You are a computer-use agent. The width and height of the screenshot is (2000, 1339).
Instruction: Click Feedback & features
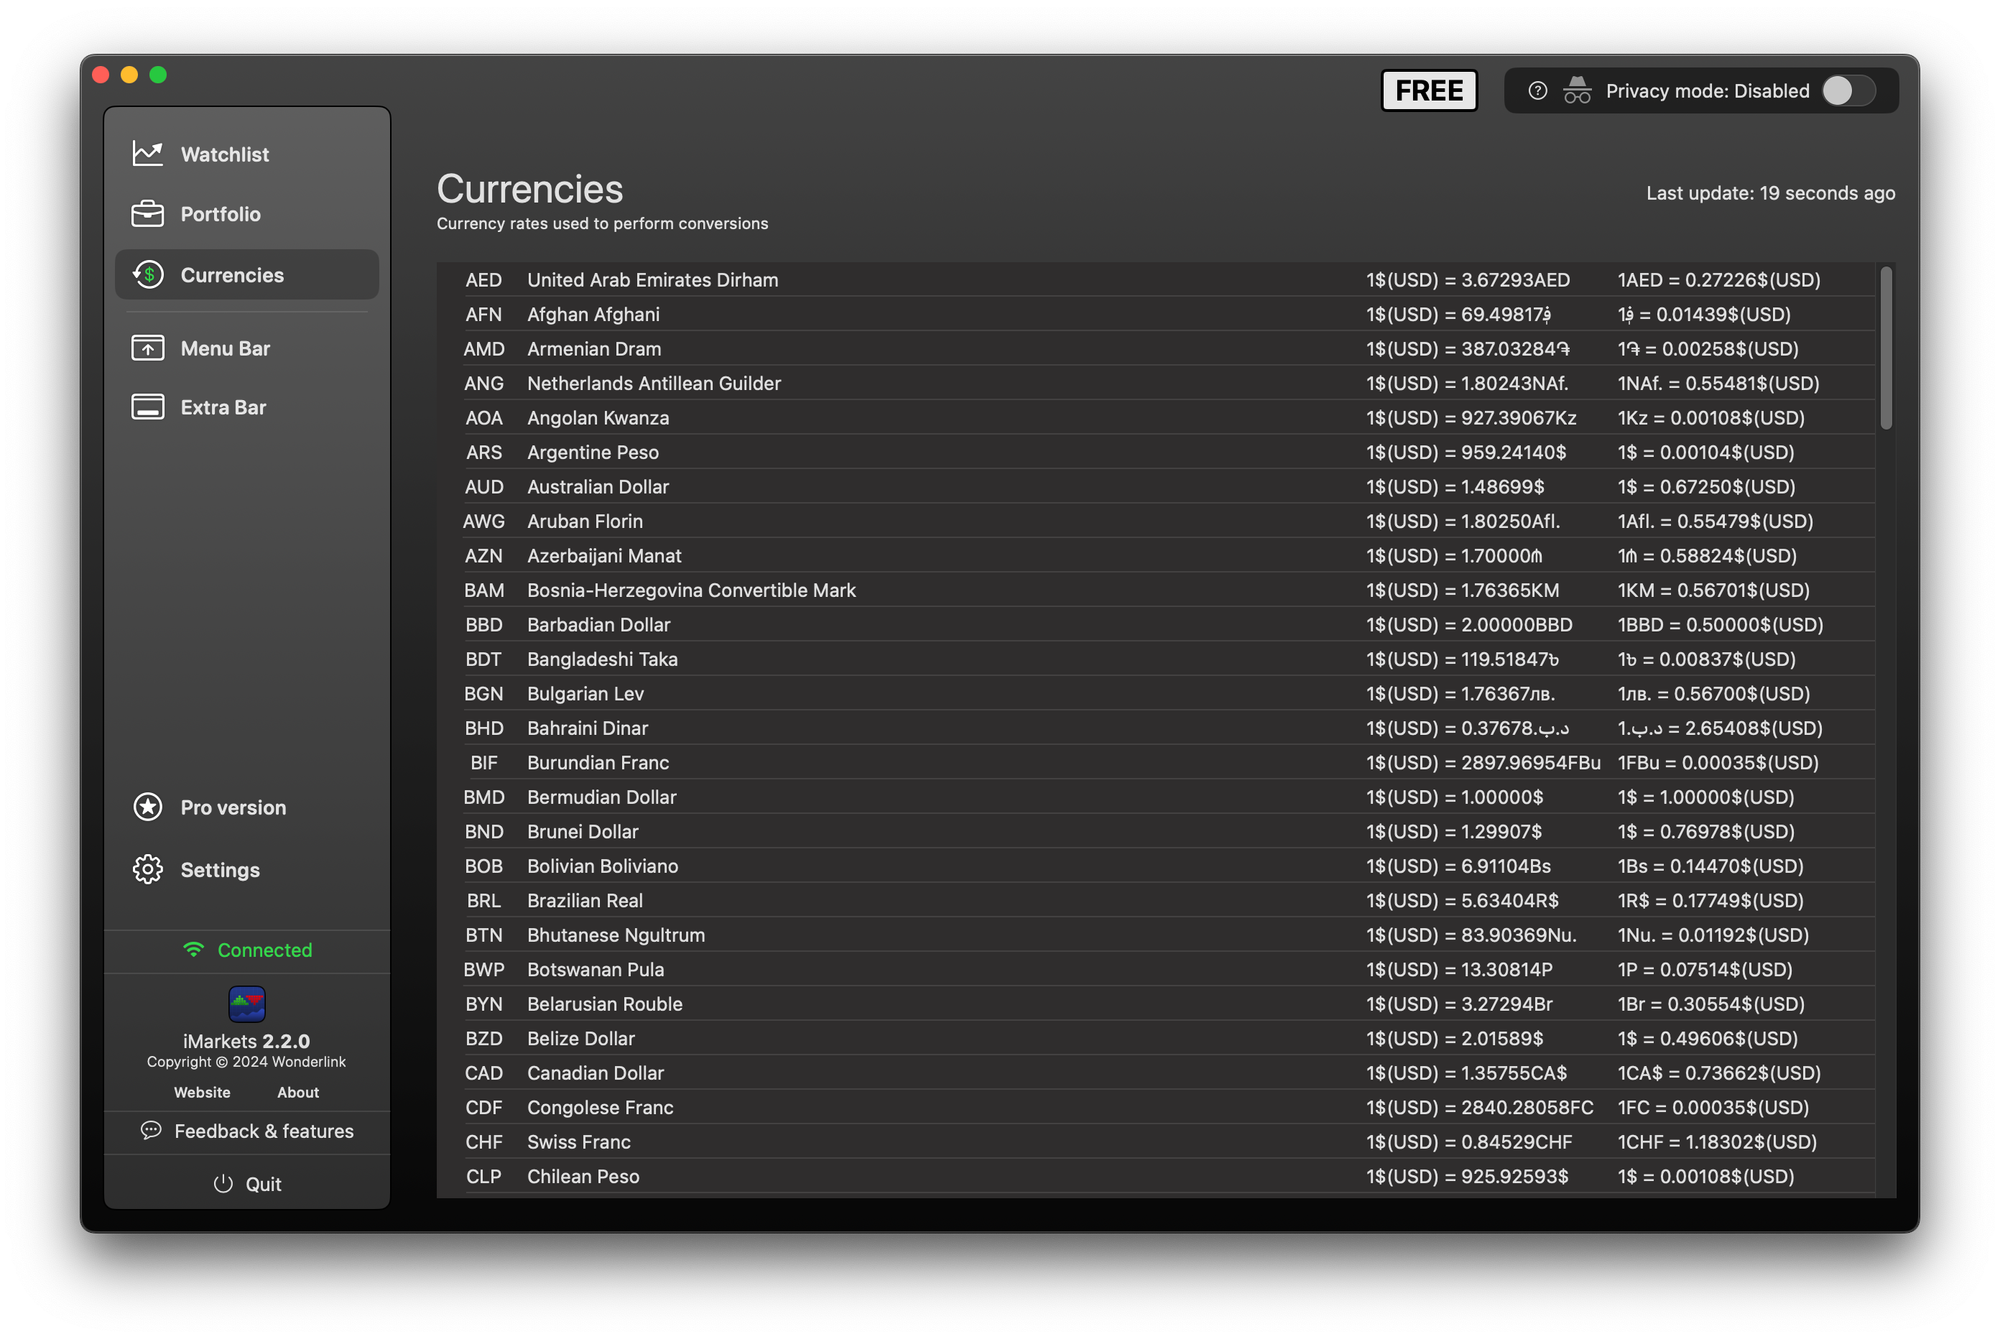[248, 1131]
